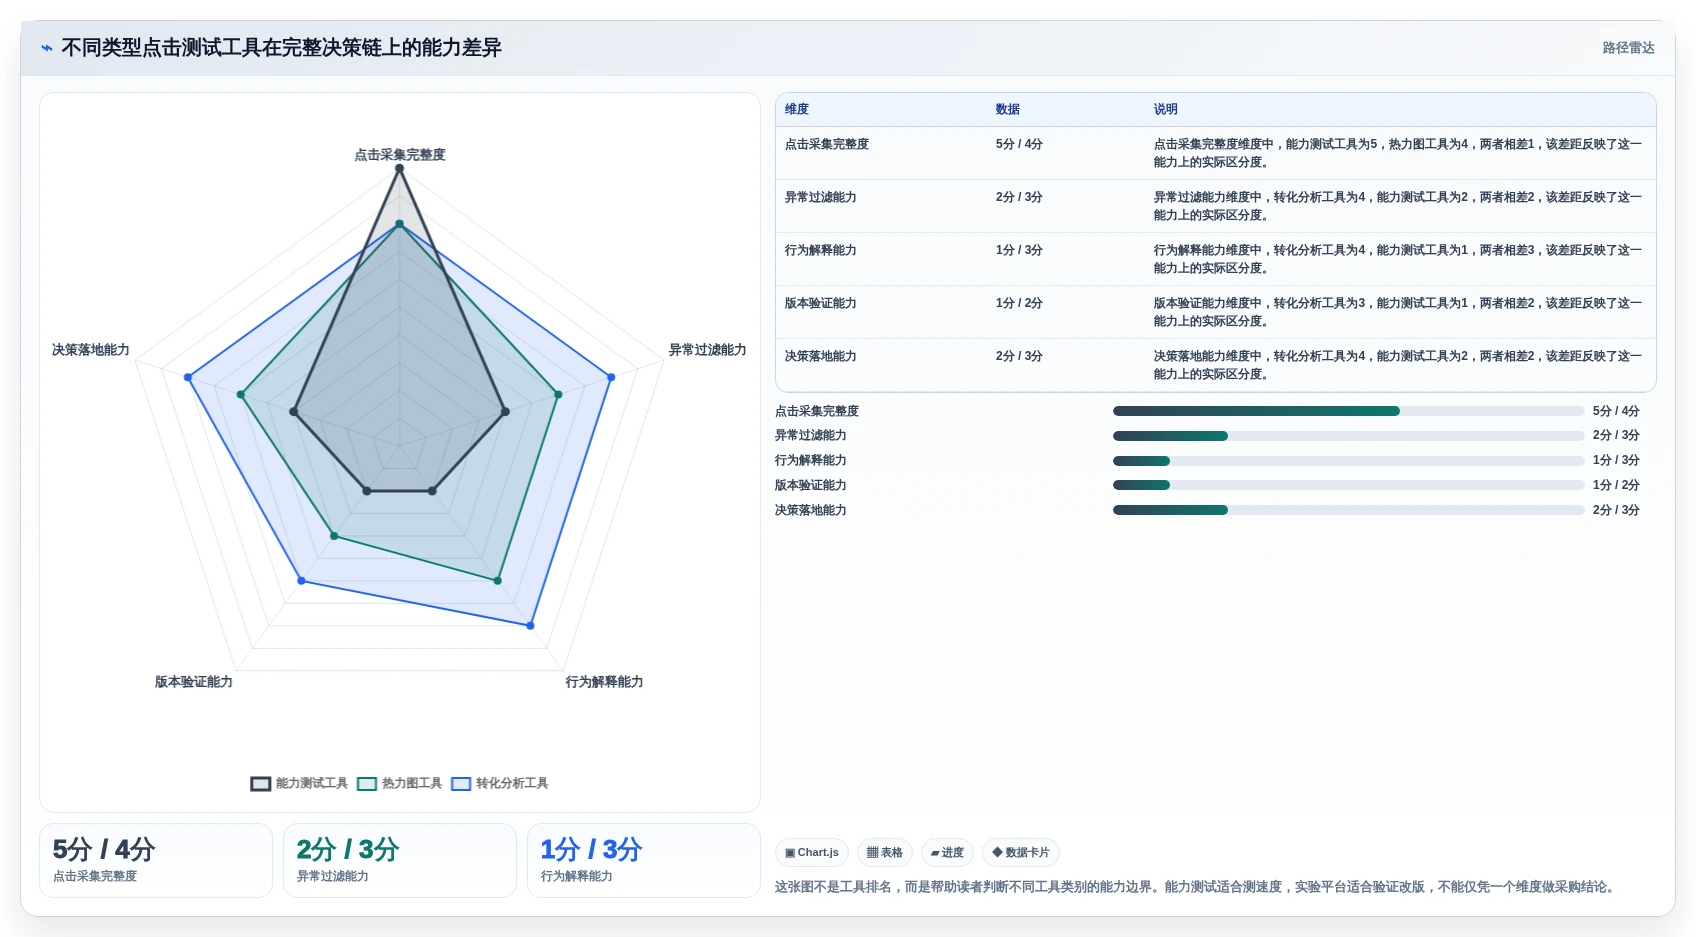Click the 转化分析工具 legend label

[512, 783]
